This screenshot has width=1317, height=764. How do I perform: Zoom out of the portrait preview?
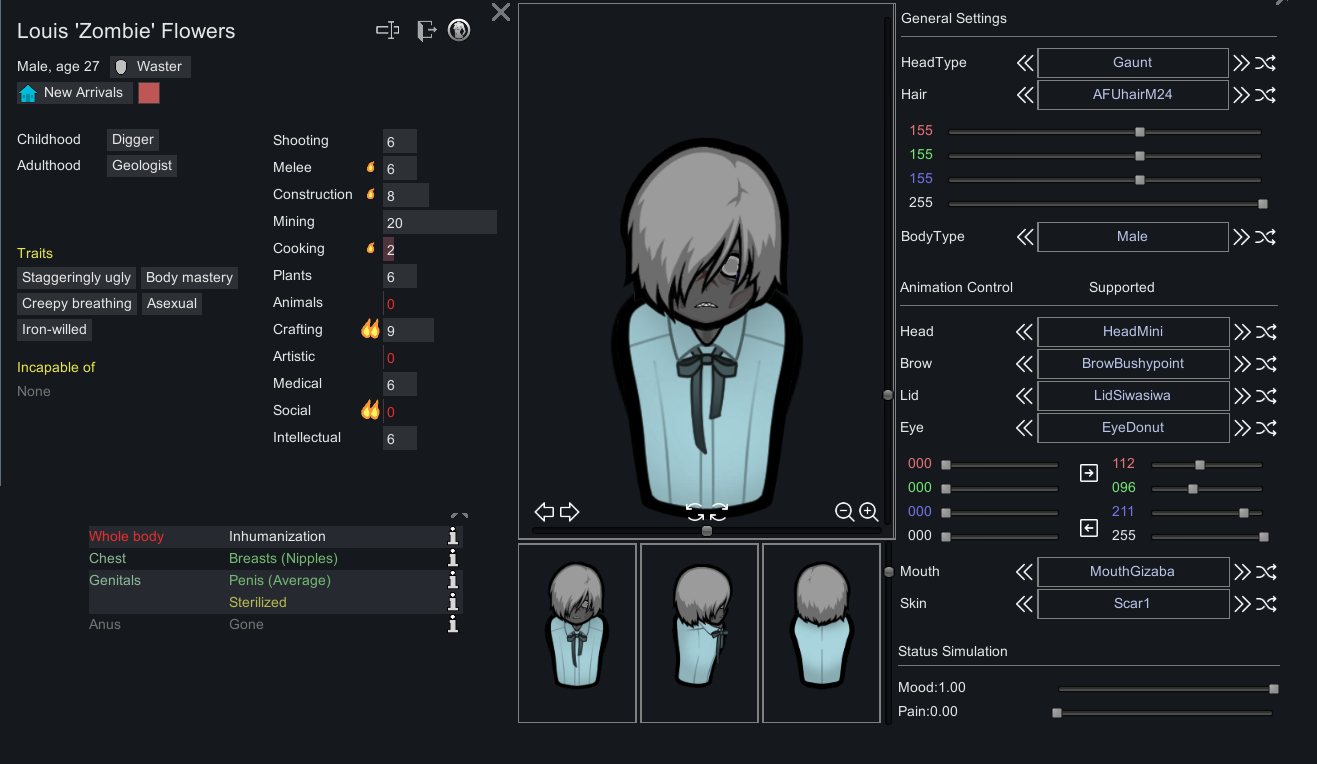point(845,512)
